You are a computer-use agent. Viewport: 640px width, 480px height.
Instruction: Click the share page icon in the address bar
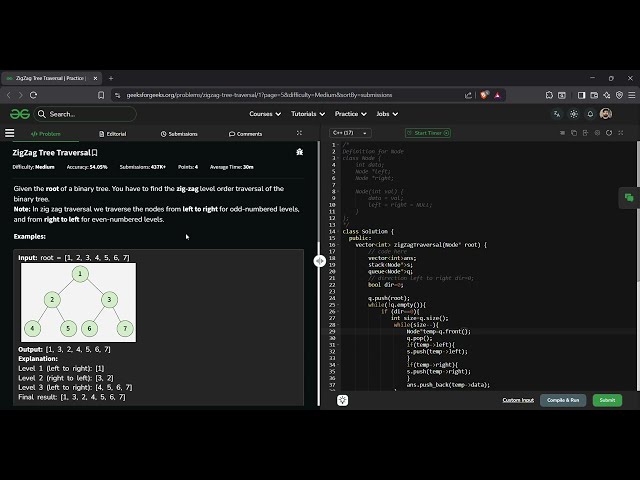click(468, 95)
